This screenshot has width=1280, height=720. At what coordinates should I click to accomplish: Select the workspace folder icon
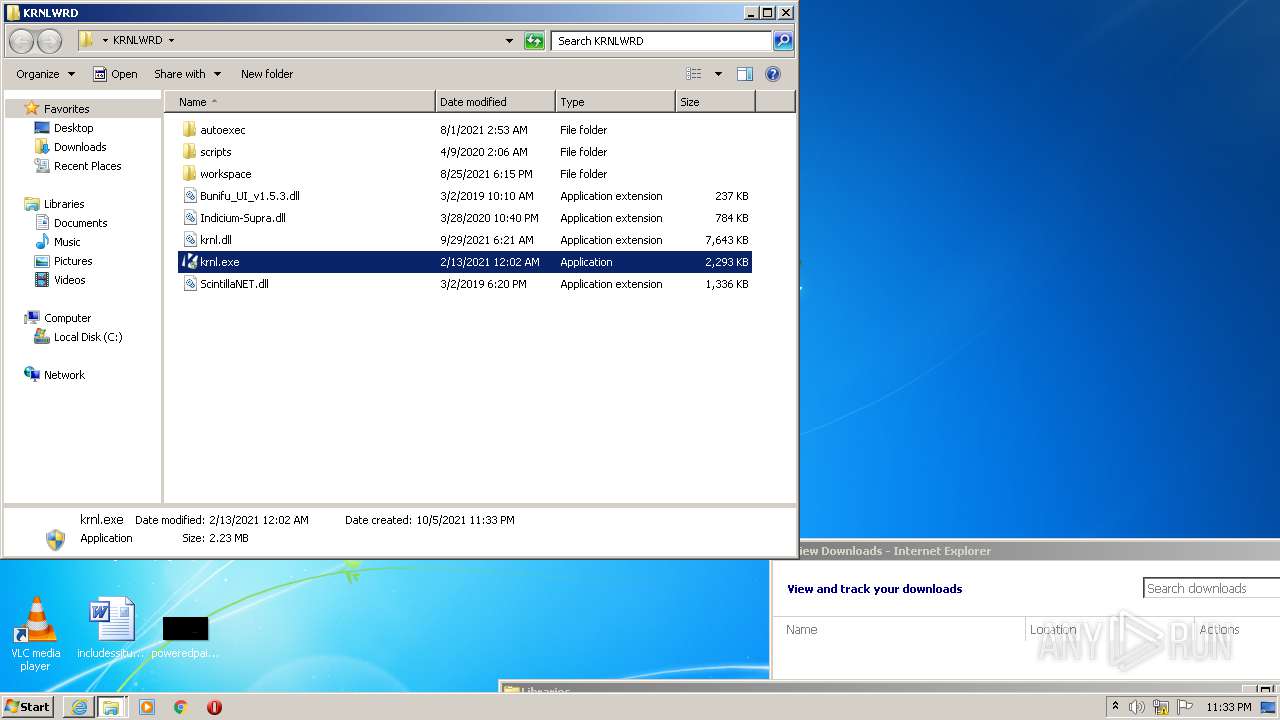click(x=190, y=174)
